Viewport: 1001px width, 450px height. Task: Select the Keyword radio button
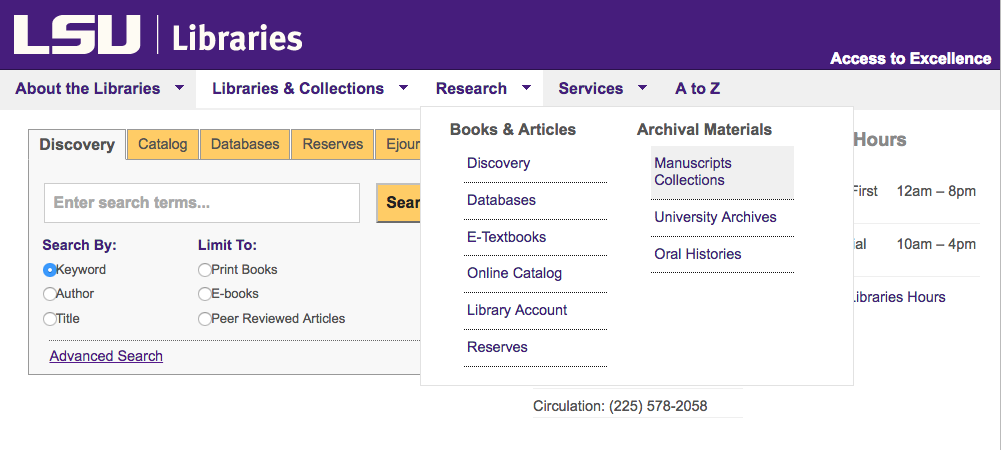[x=50, y=270]
